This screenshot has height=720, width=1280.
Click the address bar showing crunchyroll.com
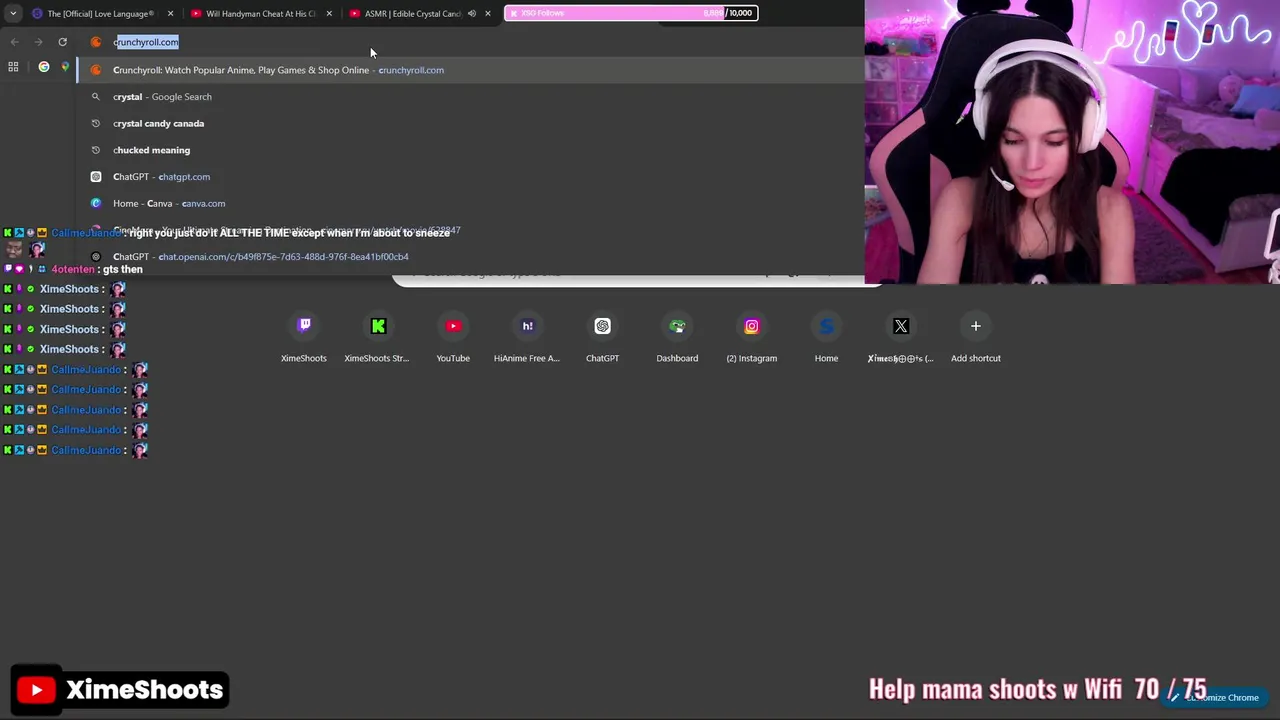pyautogui.click(x=470, y=42)
